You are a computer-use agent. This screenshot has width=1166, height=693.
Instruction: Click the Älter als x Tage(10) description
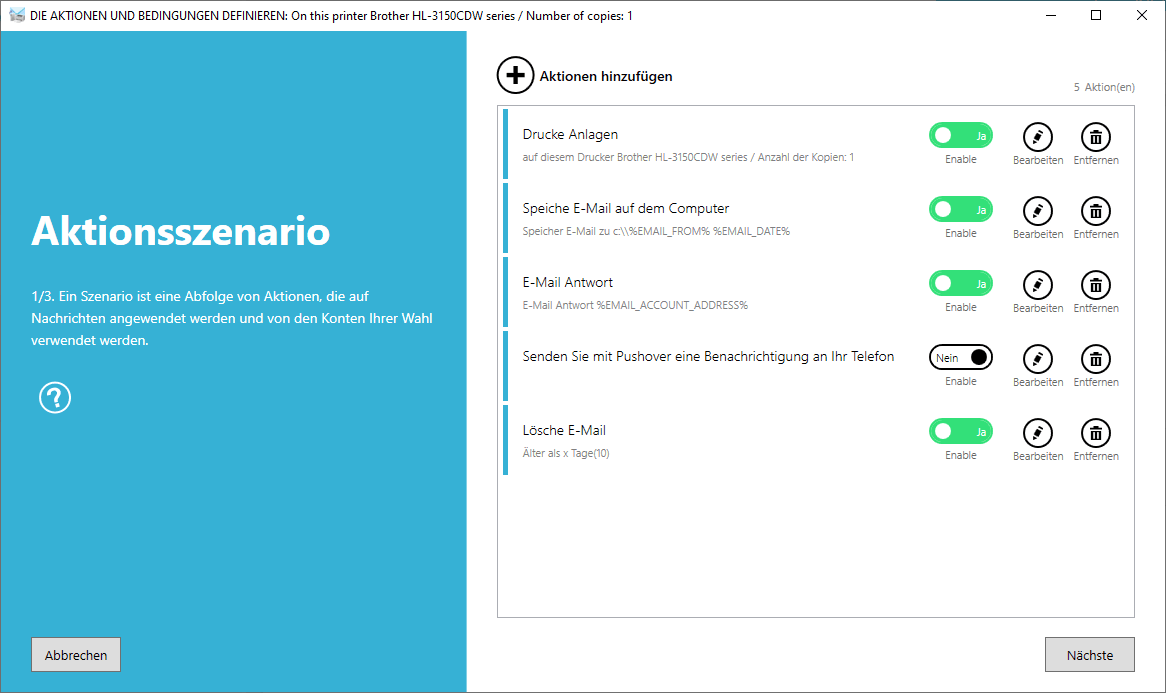[x=566, y=453]
